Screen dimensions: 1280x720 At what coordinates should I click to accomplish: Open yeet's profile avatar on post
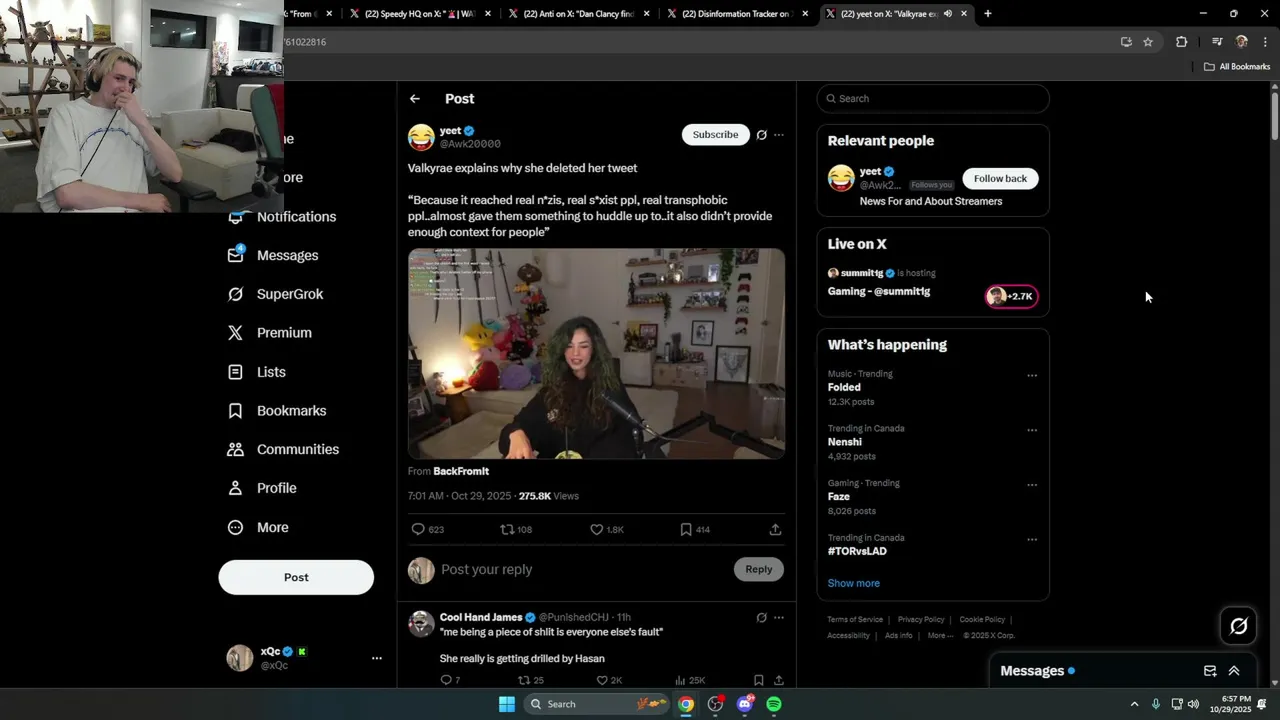[x=421, y=137]
